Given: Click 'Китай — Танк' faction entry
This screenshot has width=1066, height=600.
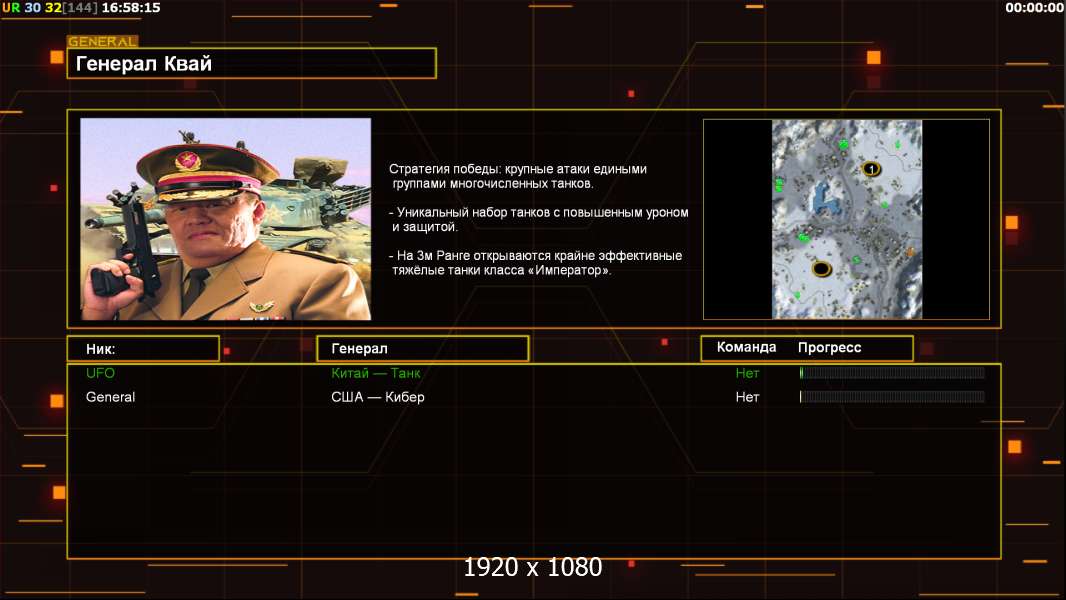Looking at the screenshot, I should [x=375, y=373].
